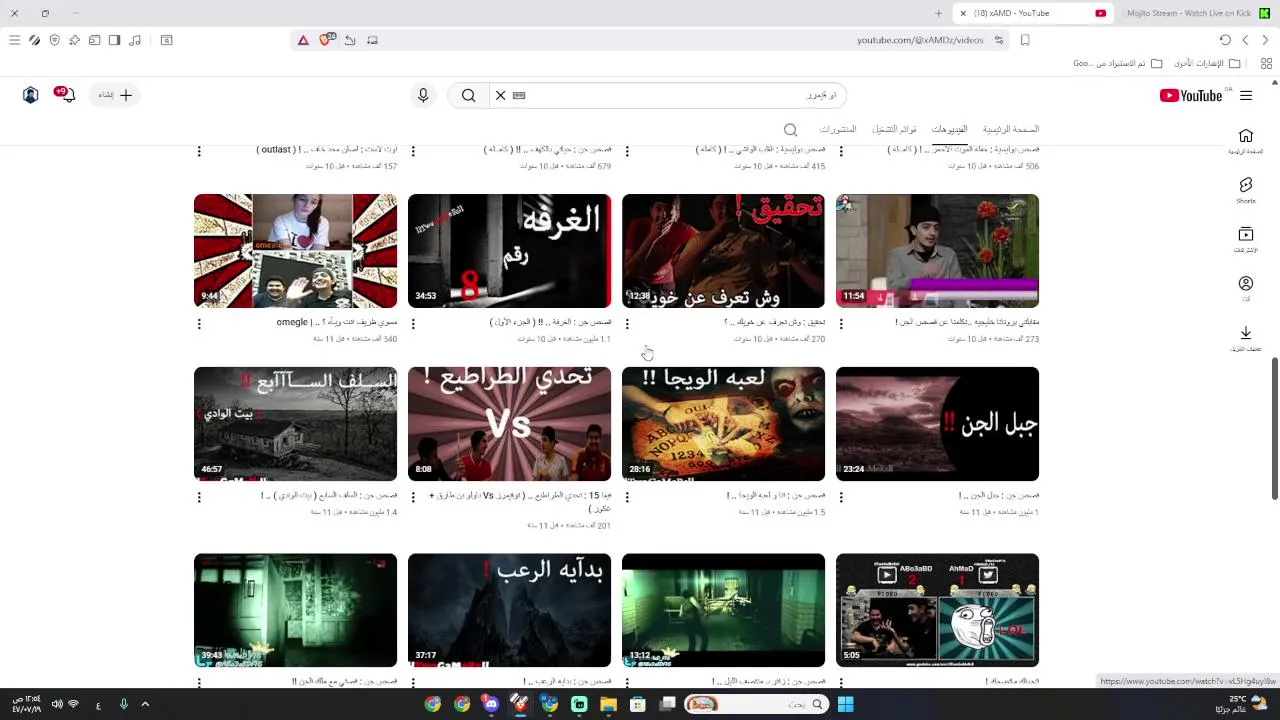The image size is (1280, 720).
Task: Click the YouTube logo
Action: 1191,96
